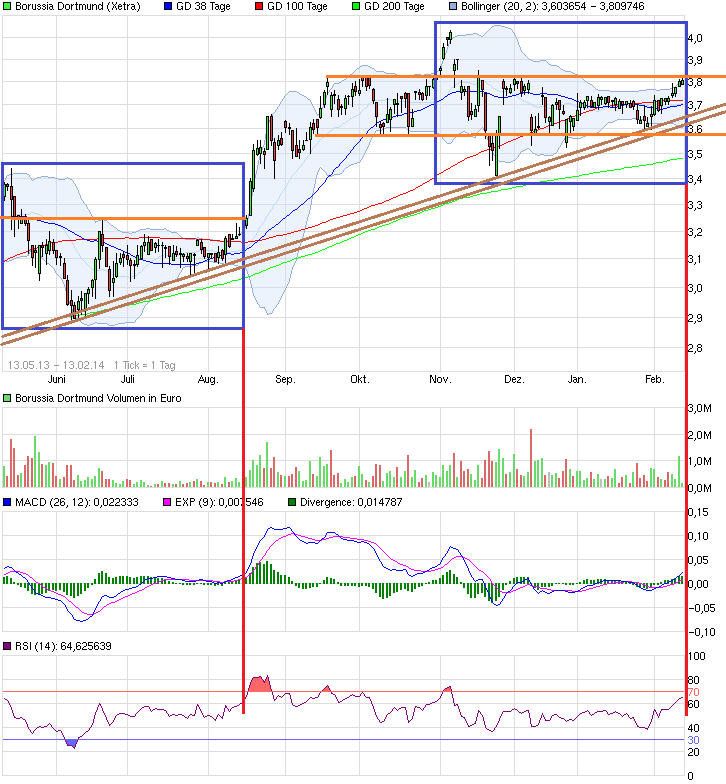The image size is (726, 784).
Task: Click the 'Divergence: 0,014787' label
Action: (351, 502)
